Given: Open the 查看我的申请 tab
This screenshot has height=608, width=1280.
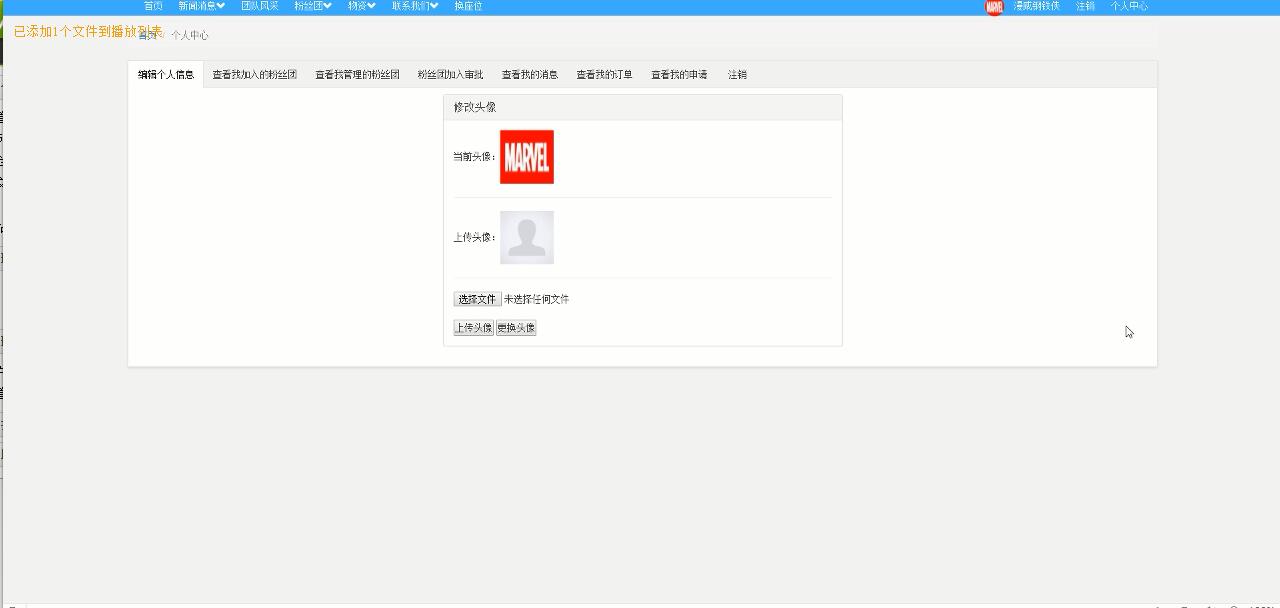Looking at the screenshot, I should click(679, 75).
